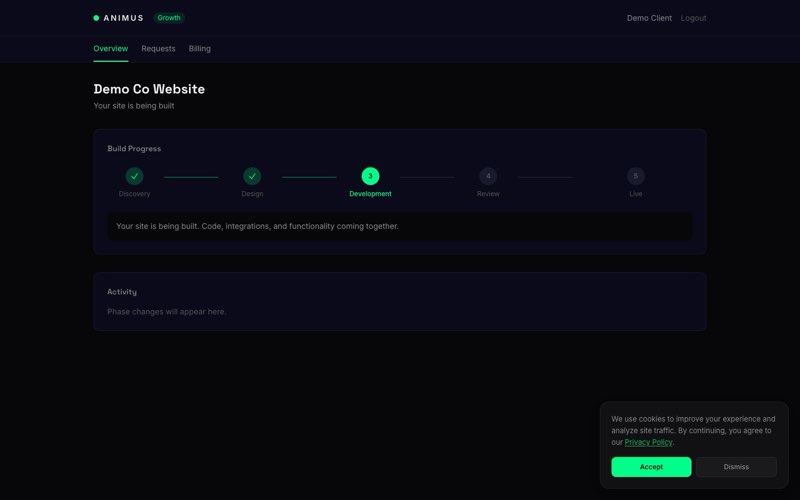800x500 pixels.
Task: Click the ANIMUS logo green dot
Action: coord(96,18)
